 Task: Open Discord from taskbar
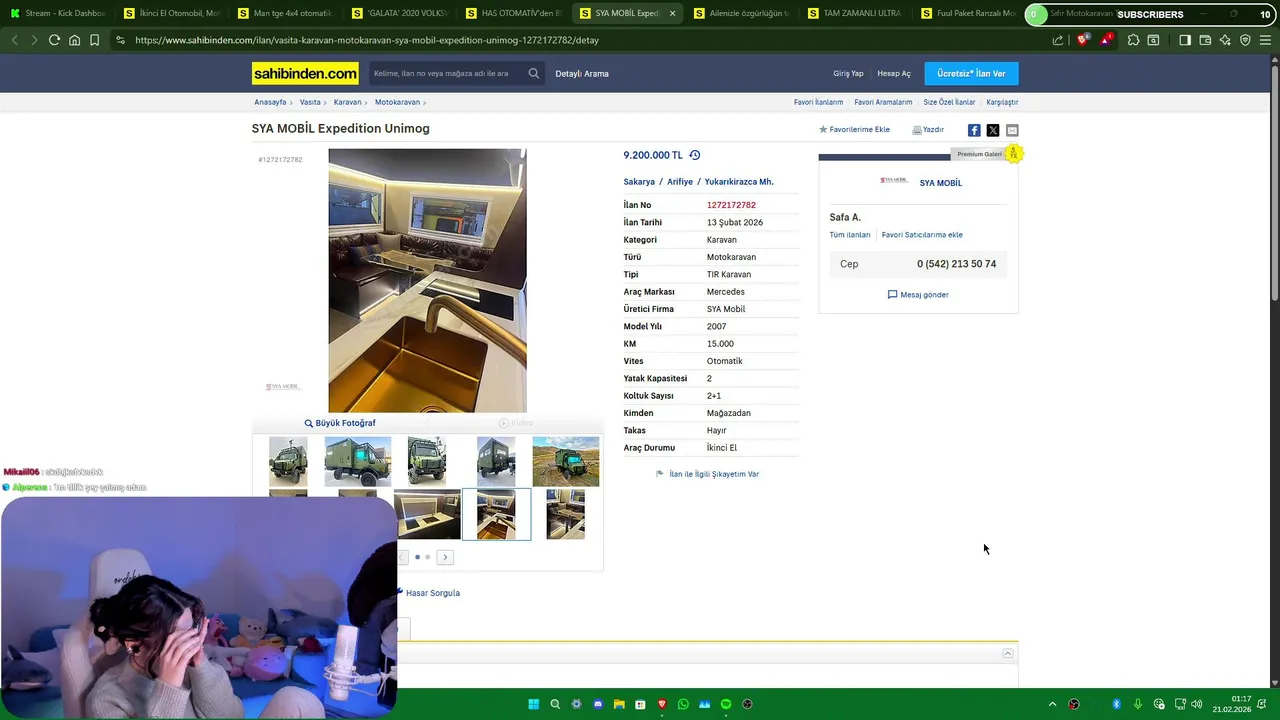point(598,704)
